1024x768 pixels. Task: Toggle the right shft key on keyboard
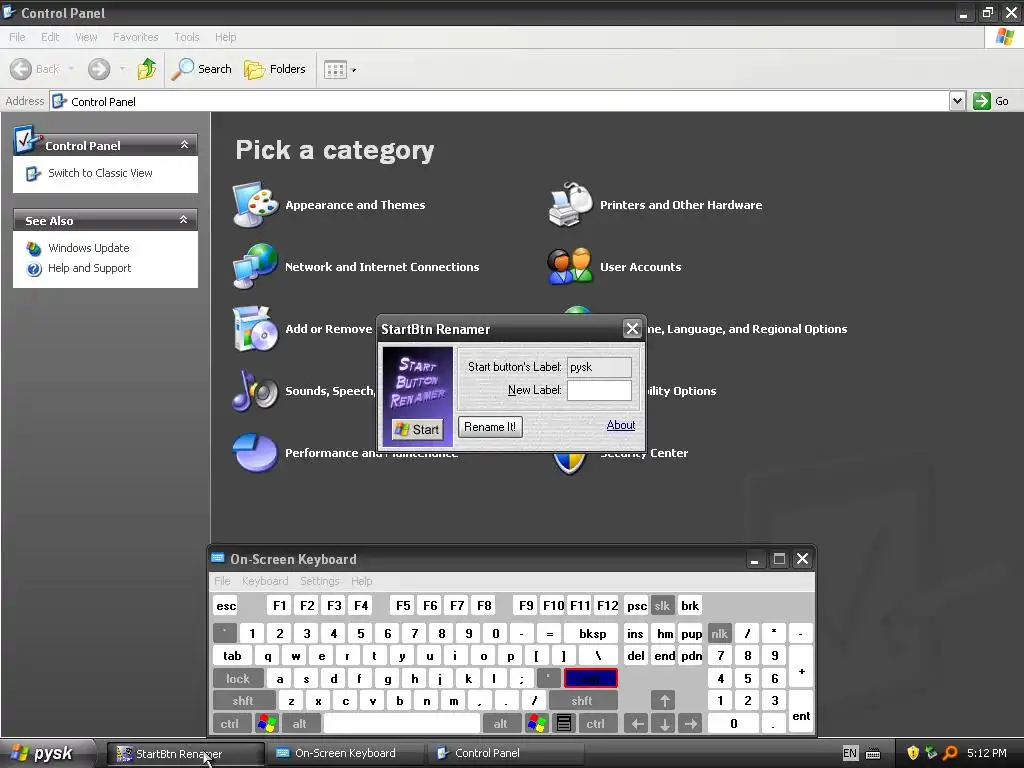point(582,701)
